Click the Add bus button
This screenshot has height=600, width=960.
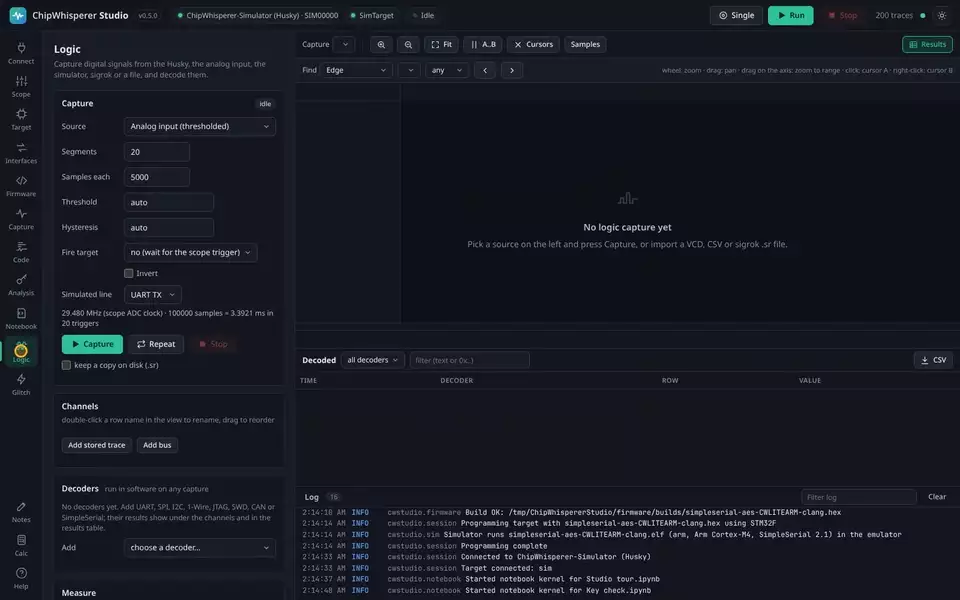coord(157,445)
